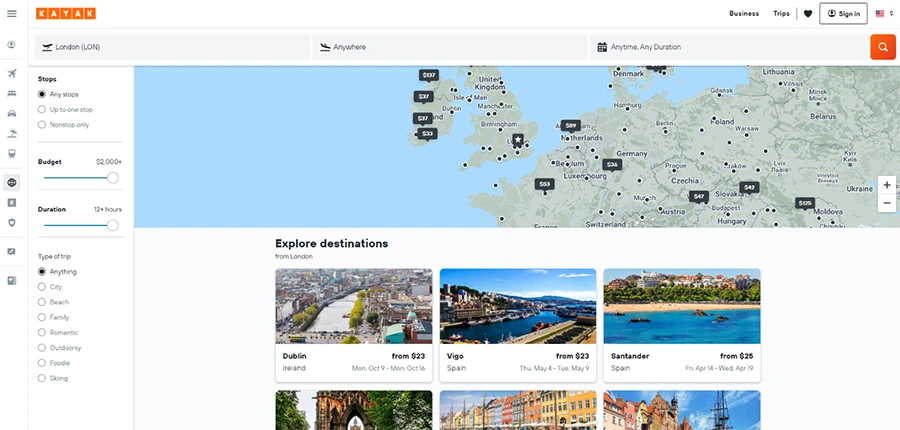
Task: Open the Trips link
Action: 781,14
